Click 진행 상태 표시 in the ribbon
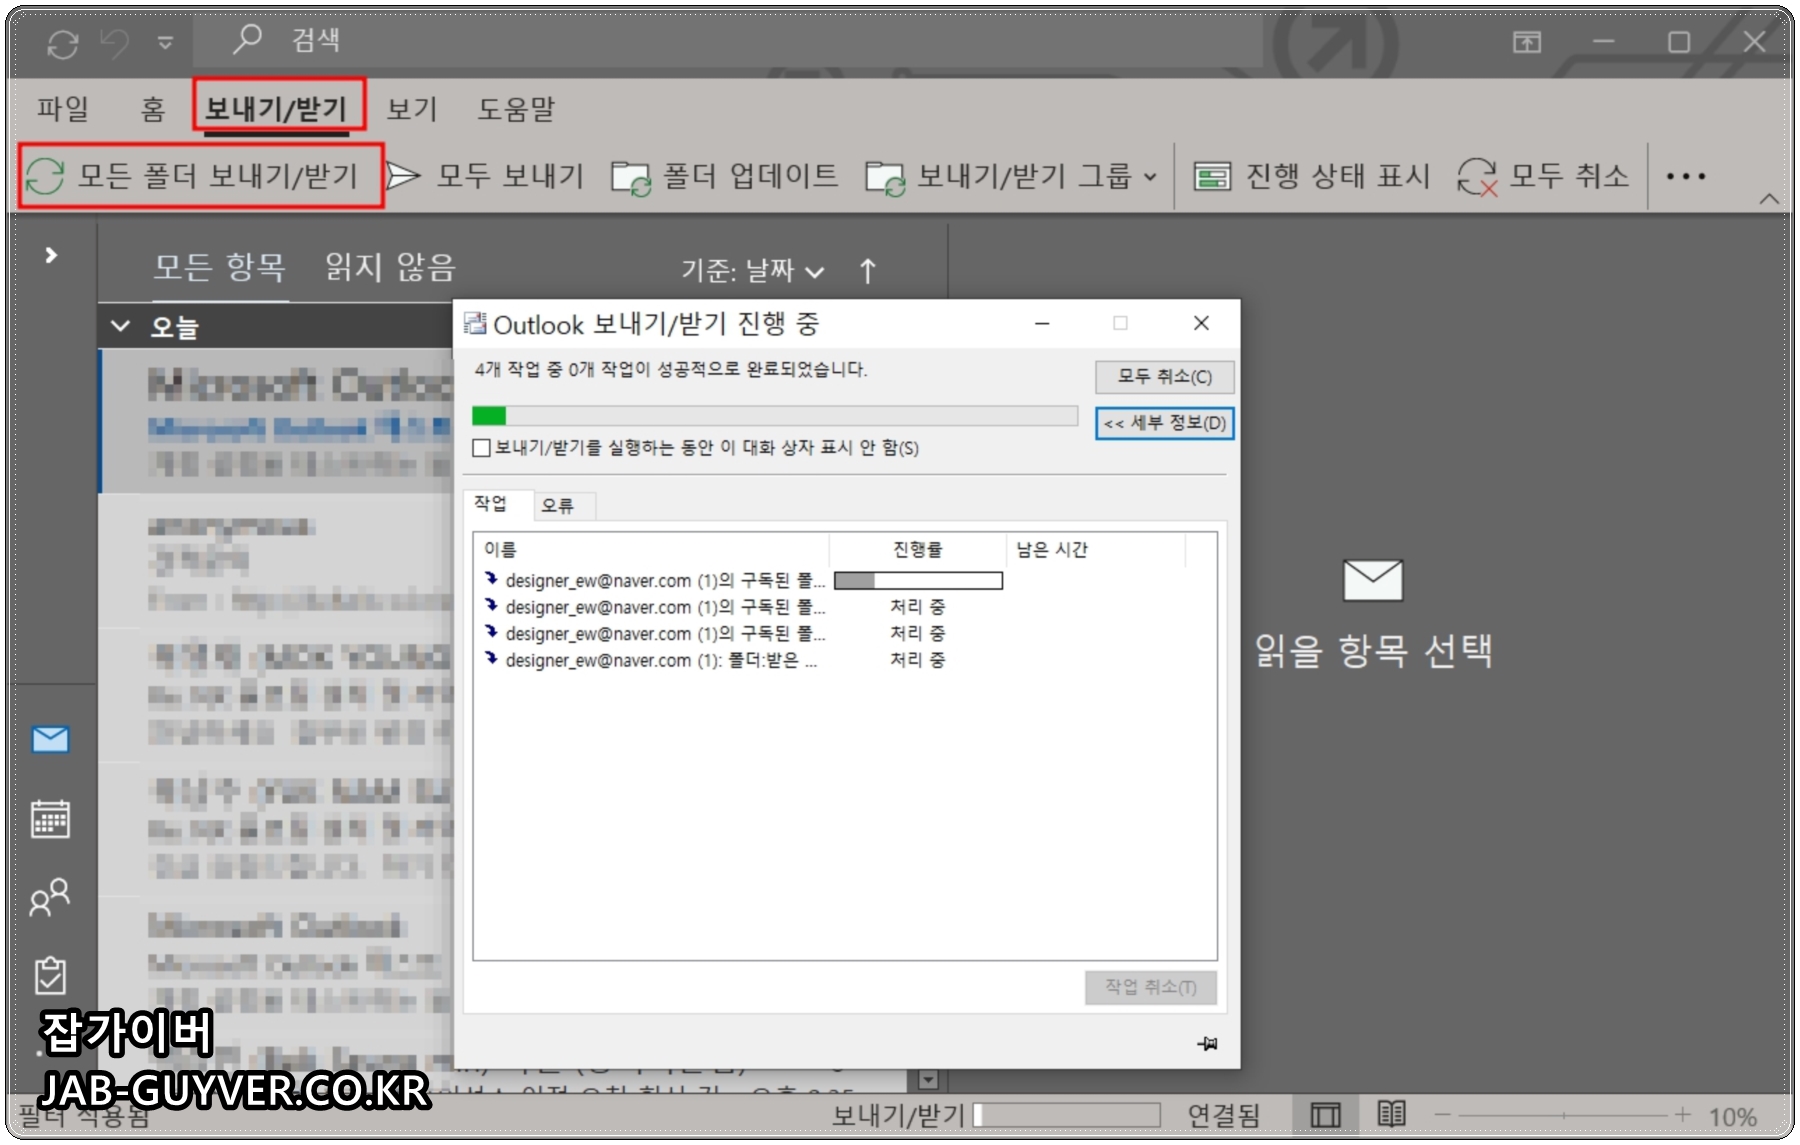1800x1145 pixels. (1312, 176)
